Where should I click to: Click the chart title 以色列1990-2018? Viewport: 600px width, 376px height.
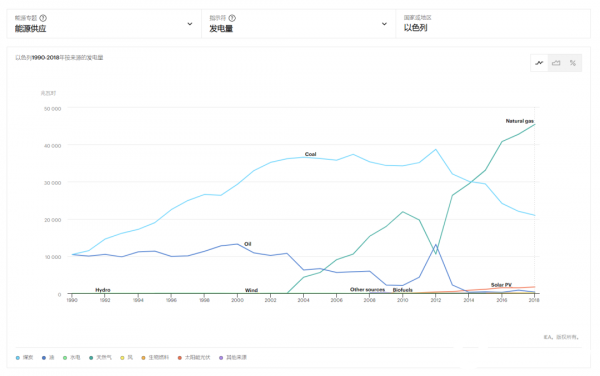tap(59, 58)
